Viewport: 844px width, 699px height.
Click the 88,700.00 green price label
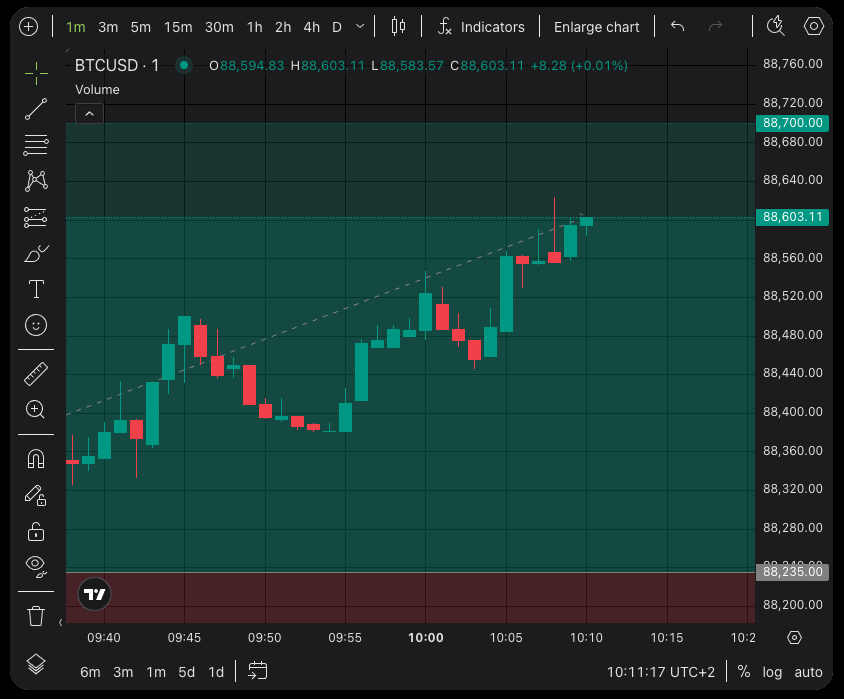click(792, 123)
